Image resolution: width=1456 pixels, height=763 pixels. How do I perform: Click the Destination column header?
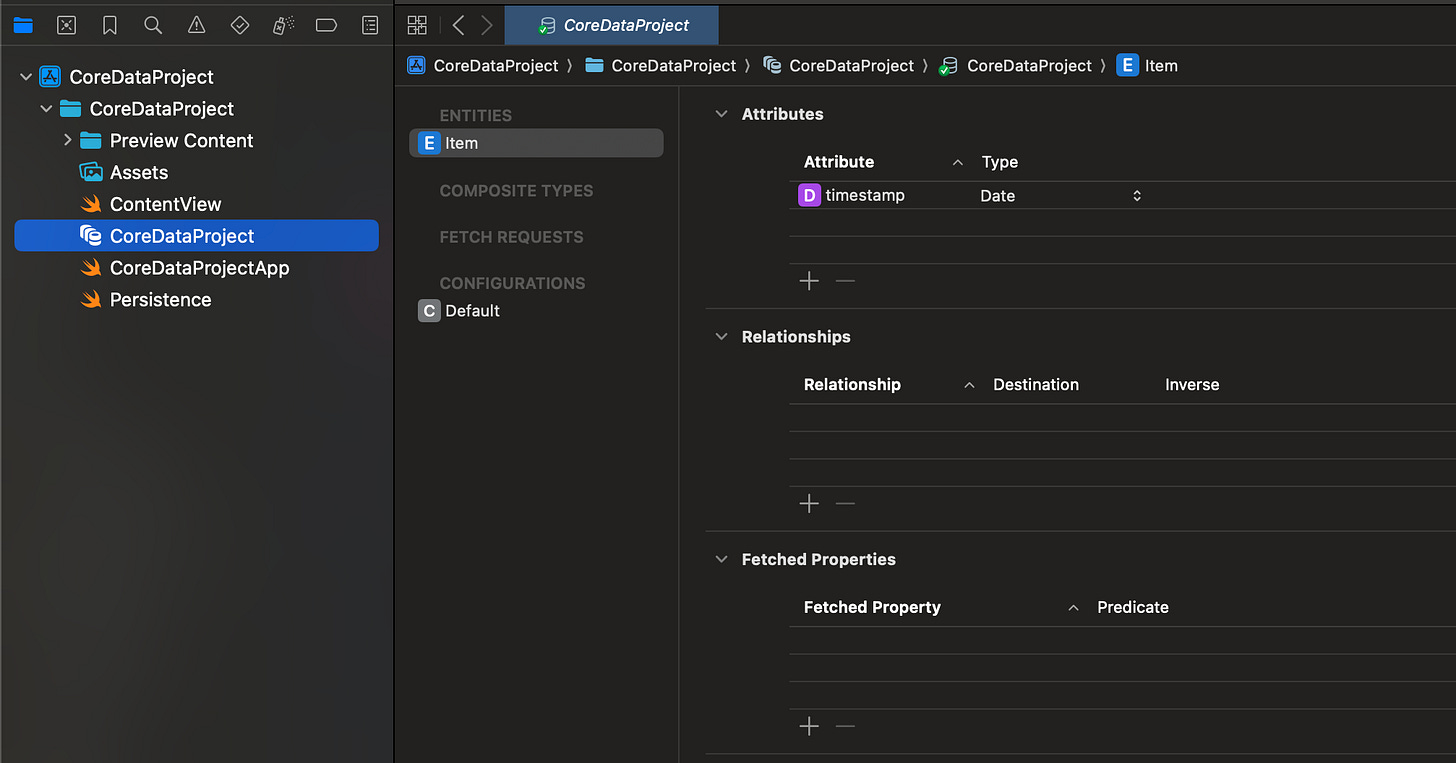1036,385
